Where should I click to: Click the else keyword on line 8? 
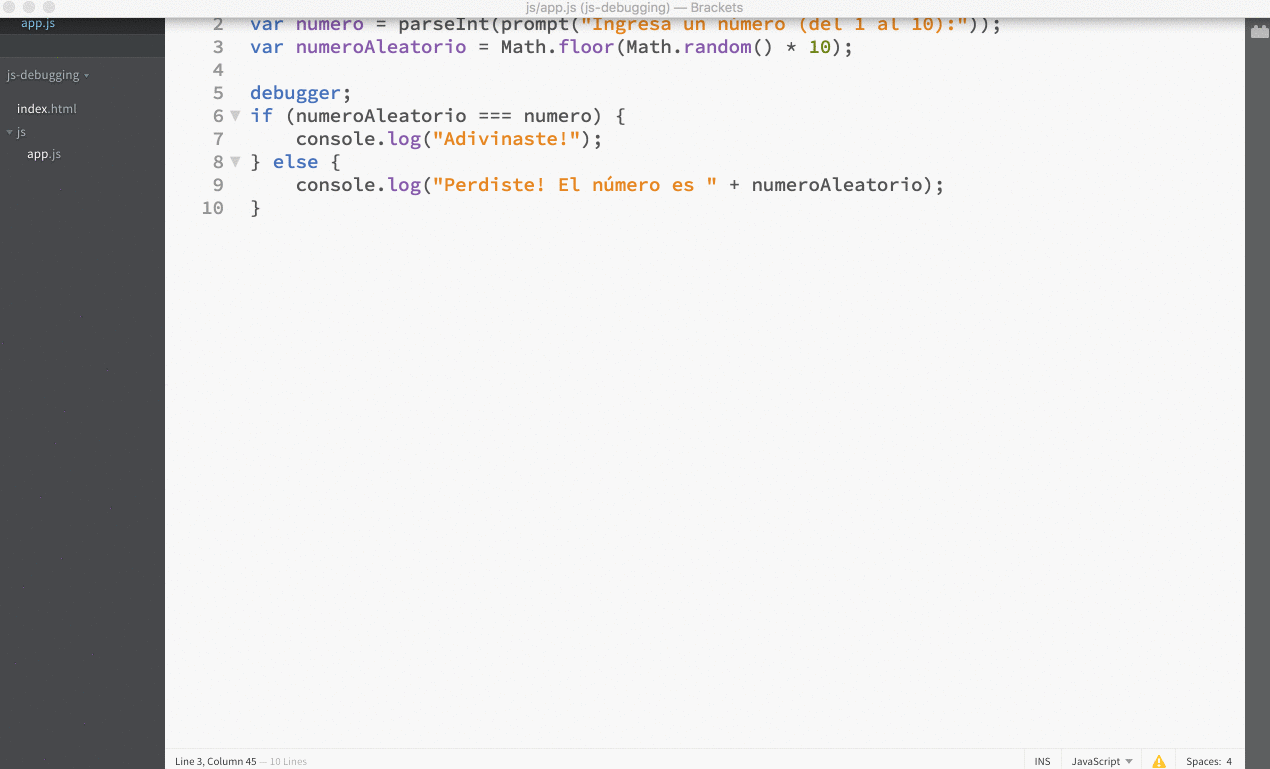(x=295, y=162)
